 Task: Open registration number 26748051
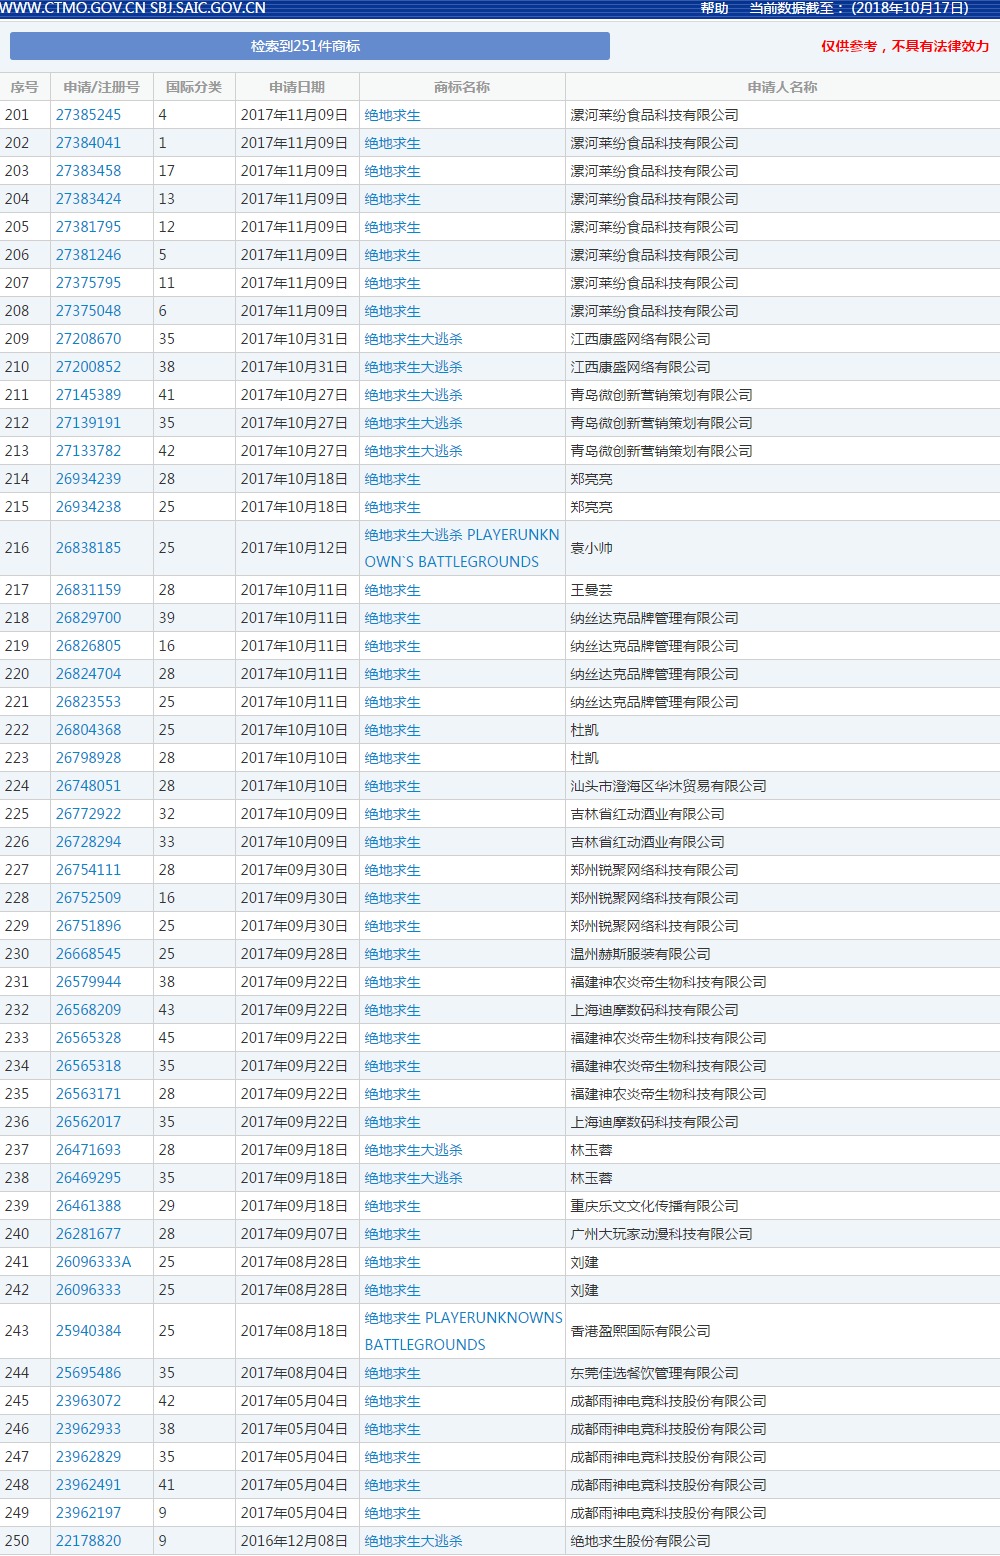tap(88, 786)
